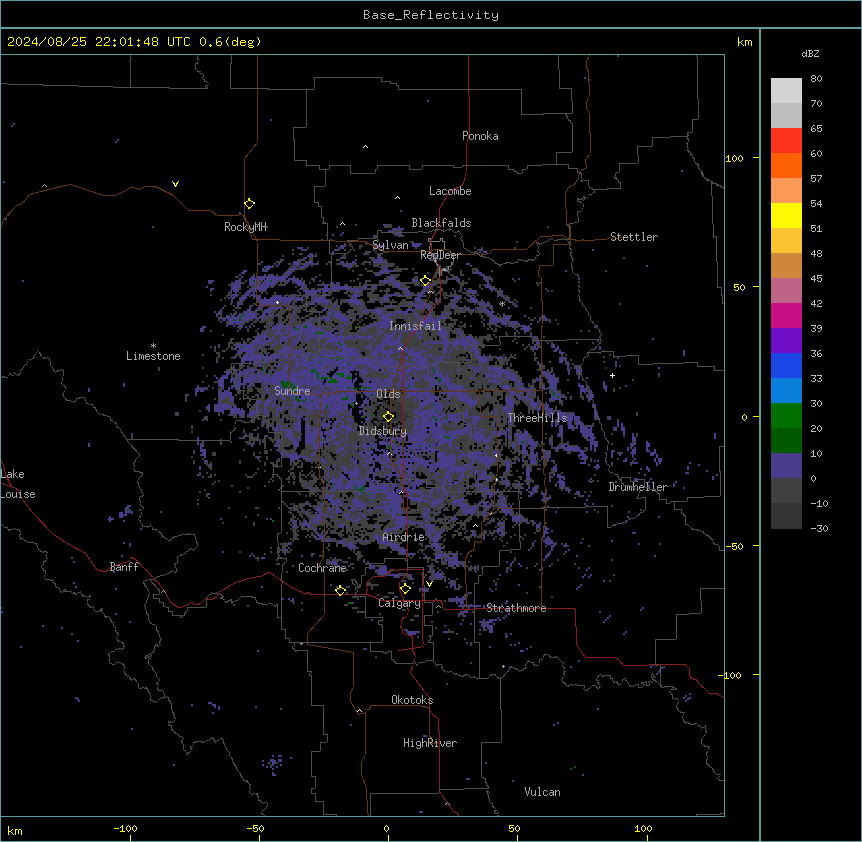Click the white plus marker east of ThreeHills
This screenshot has height=842, width=862.
click(x=612, y=375)
